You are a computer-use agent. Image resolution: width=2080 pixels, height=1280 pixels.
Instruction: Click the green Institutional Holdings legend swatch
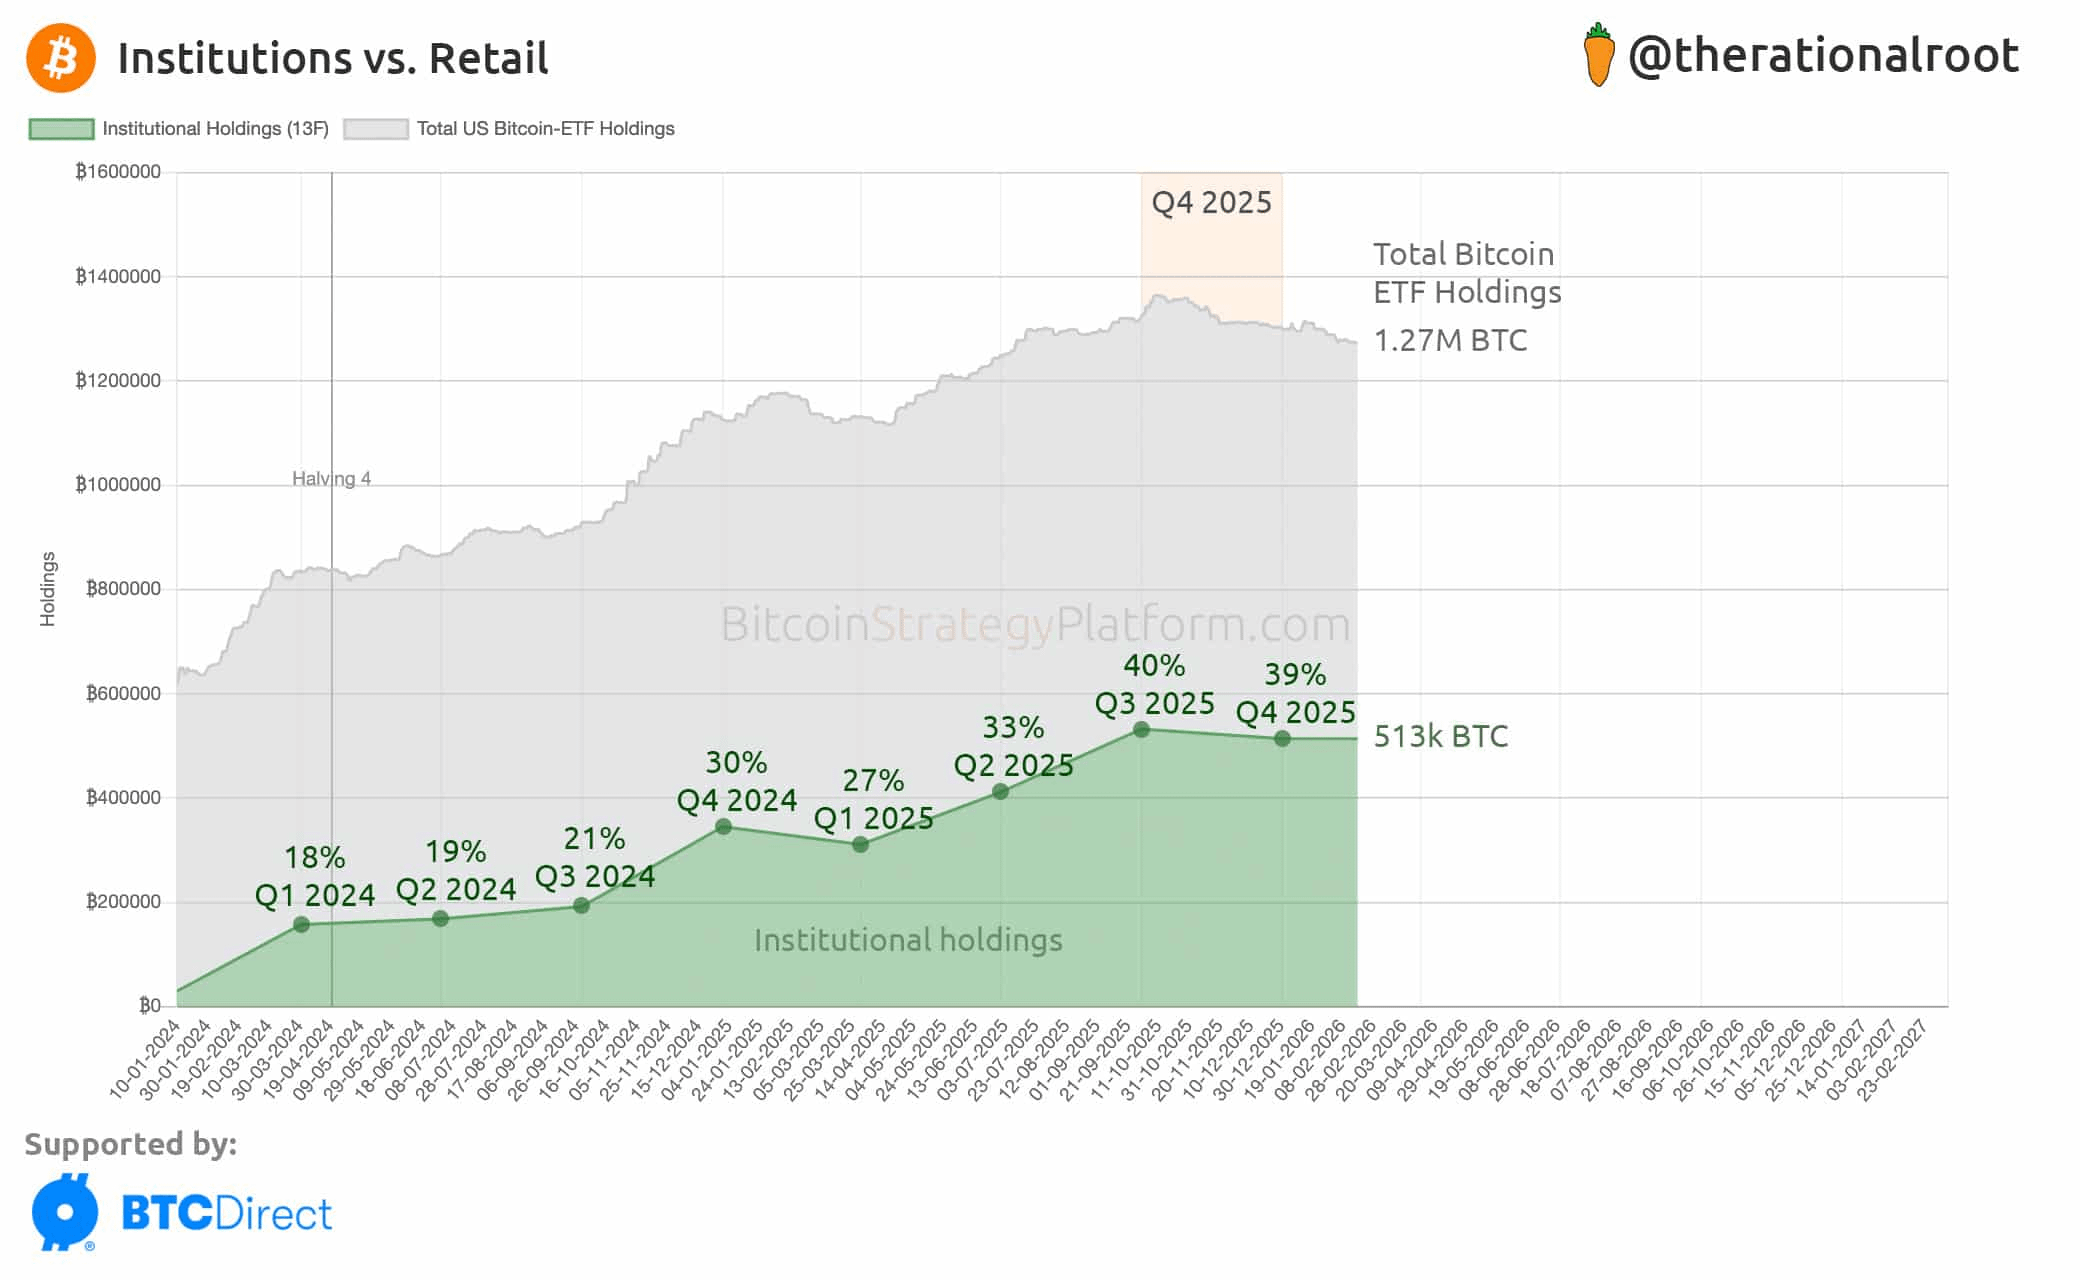click(61, 129)
